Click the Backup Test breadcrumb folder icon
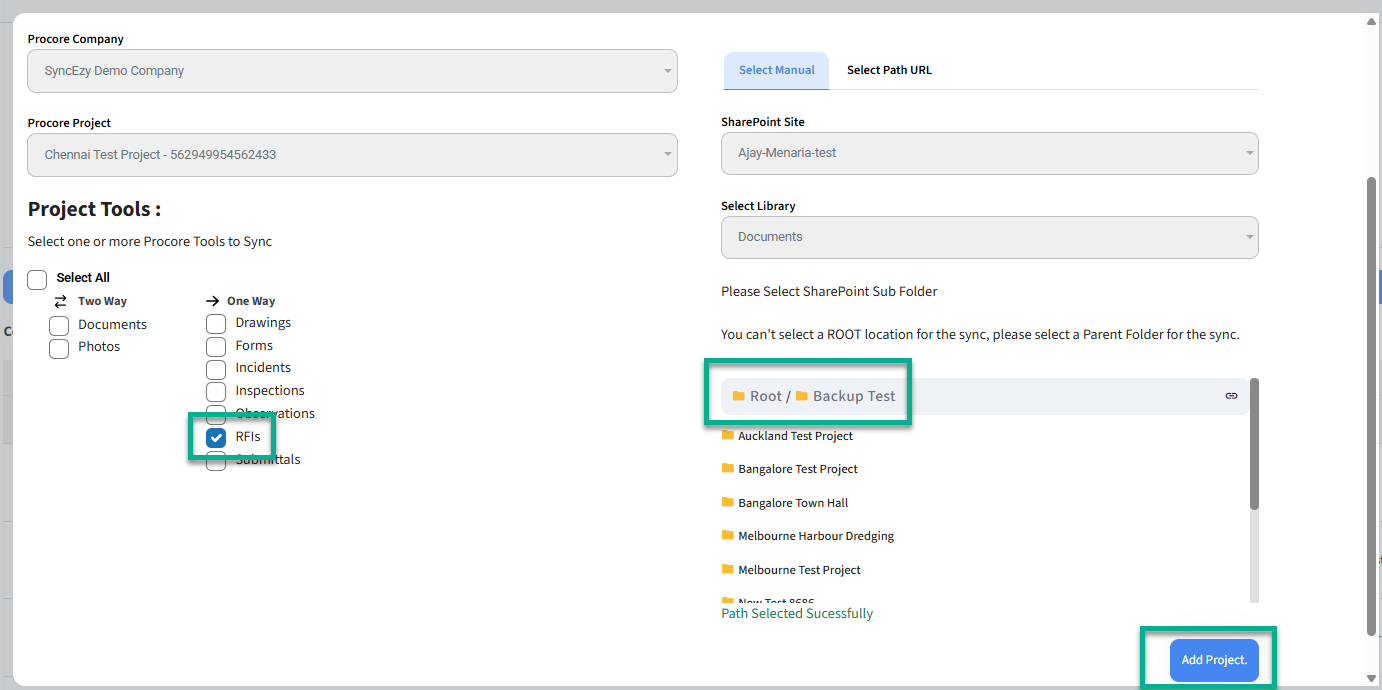 coord(801,396)
